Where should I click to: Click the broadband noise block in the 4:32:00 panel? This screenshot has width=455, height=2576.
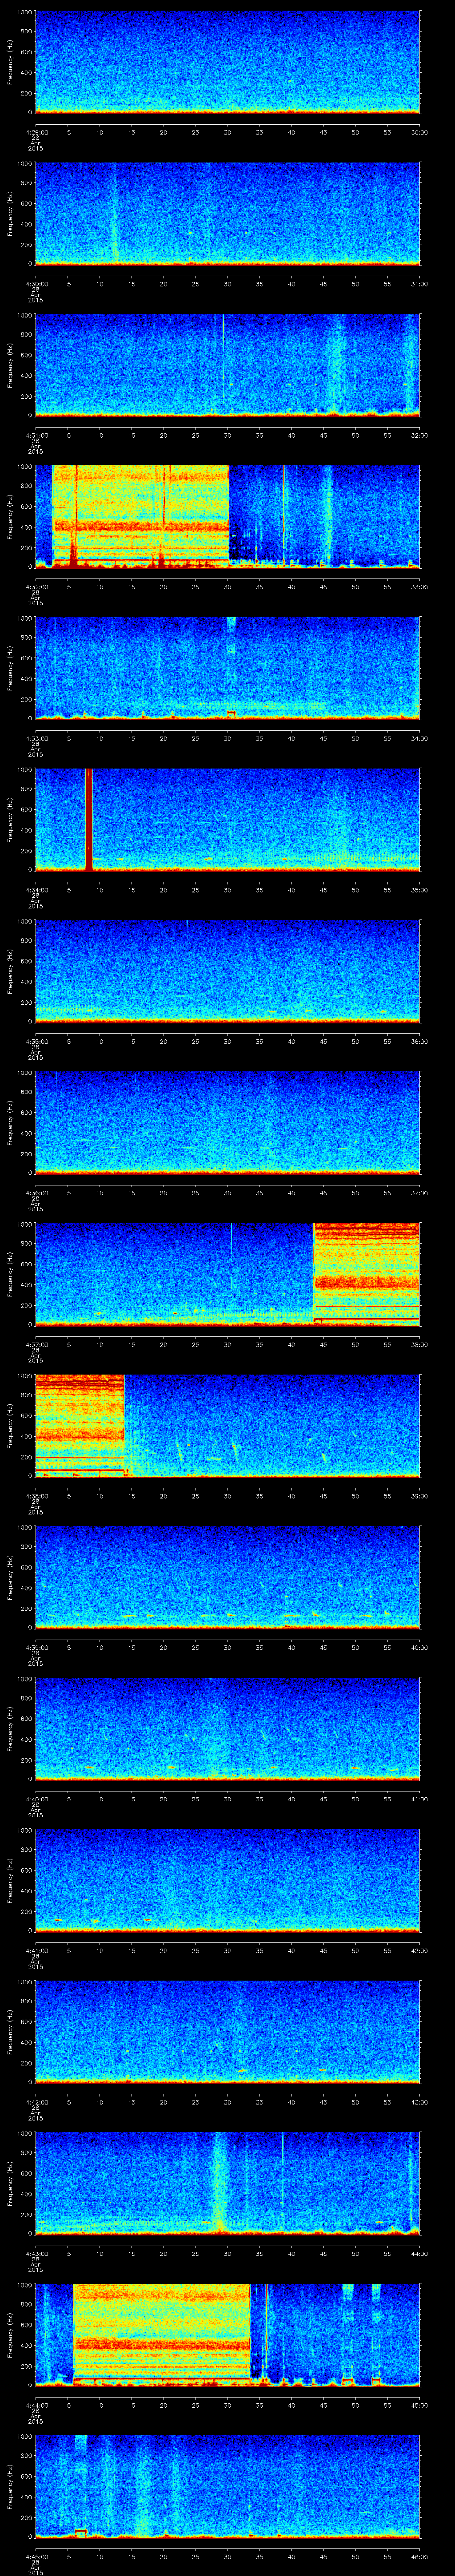pos(140,516)
